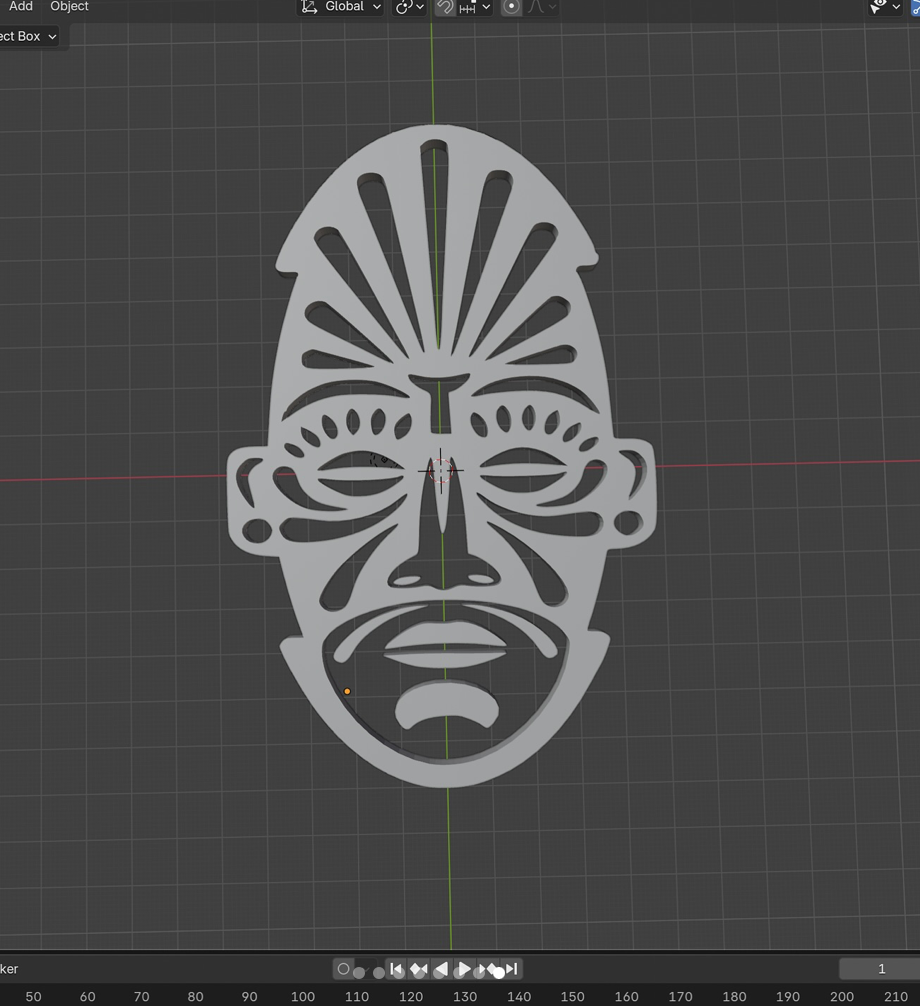Play the animation forward
The width and height of the screenshot is (920, 1006).
coord(464,969)
